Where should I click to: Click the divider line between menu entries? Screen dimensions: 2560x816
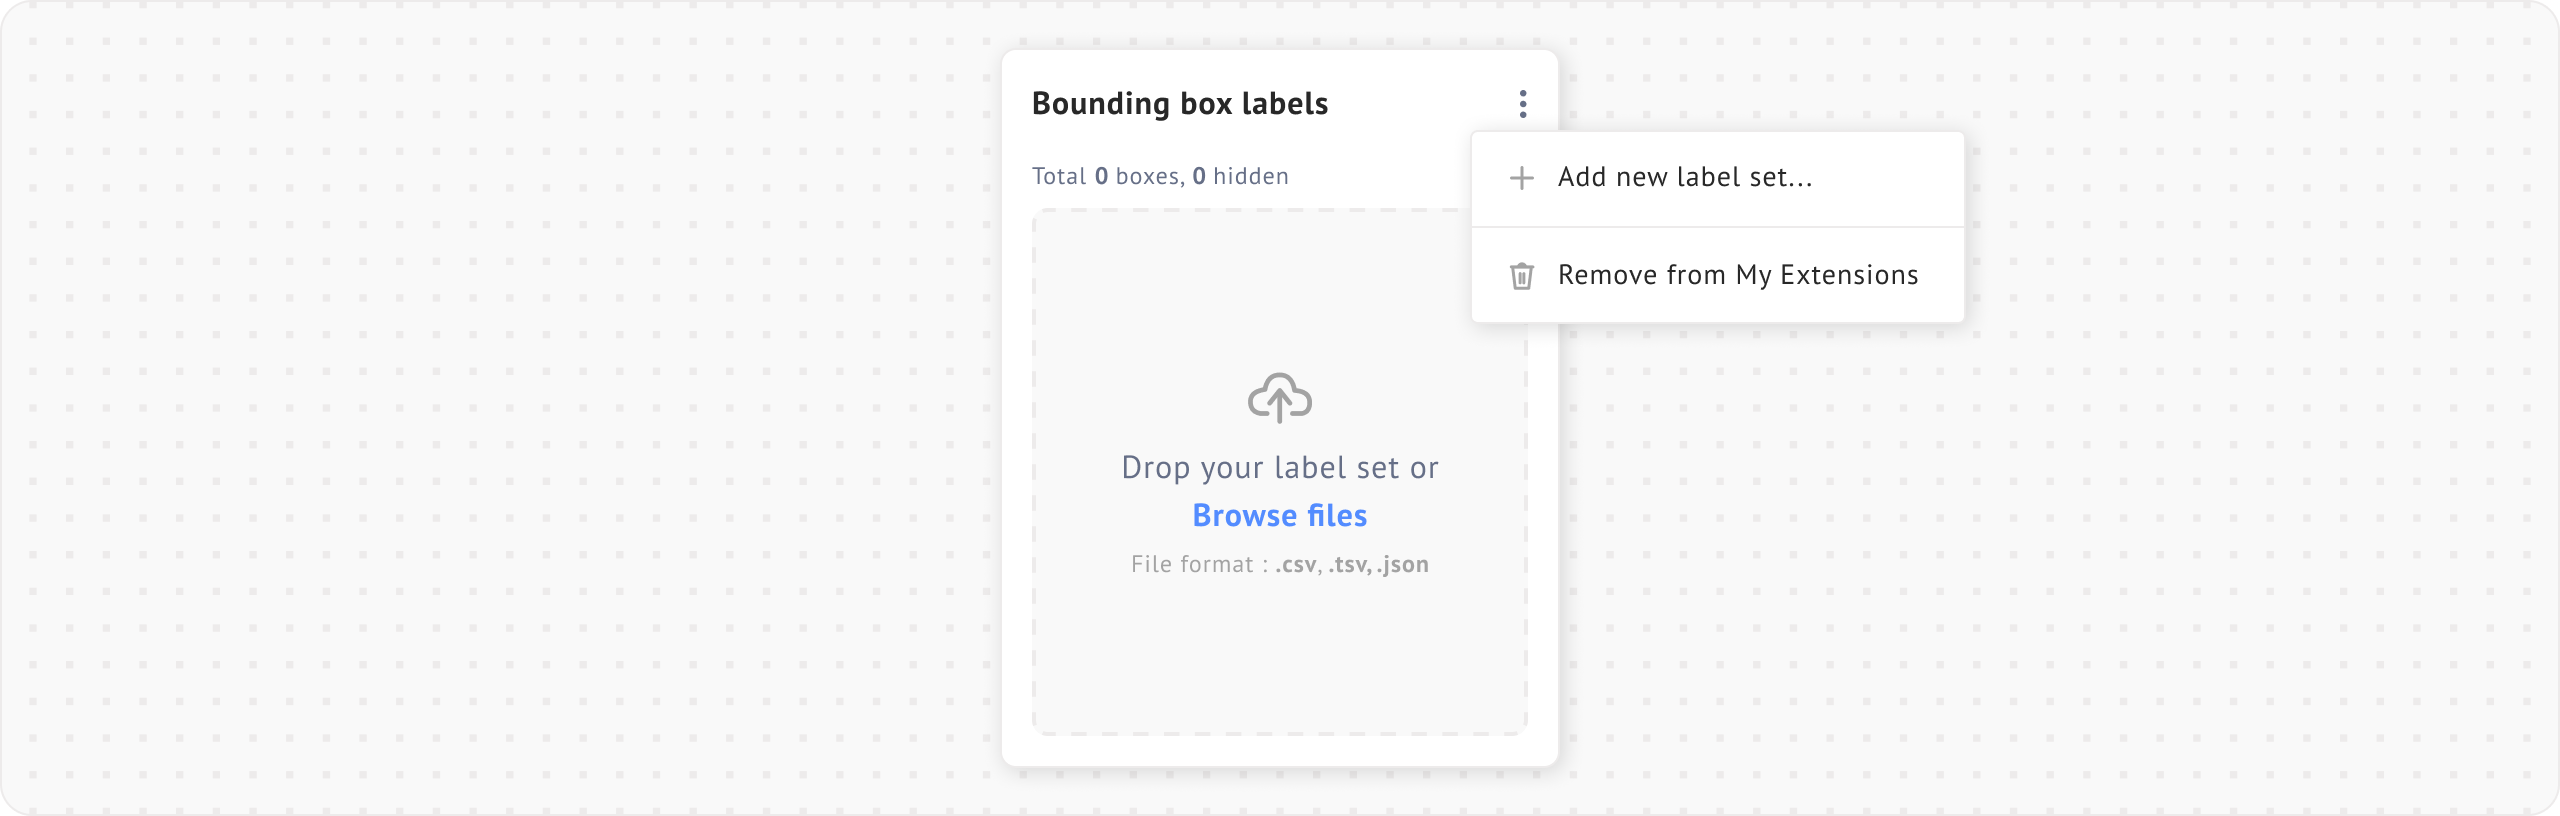(1717, 227)
